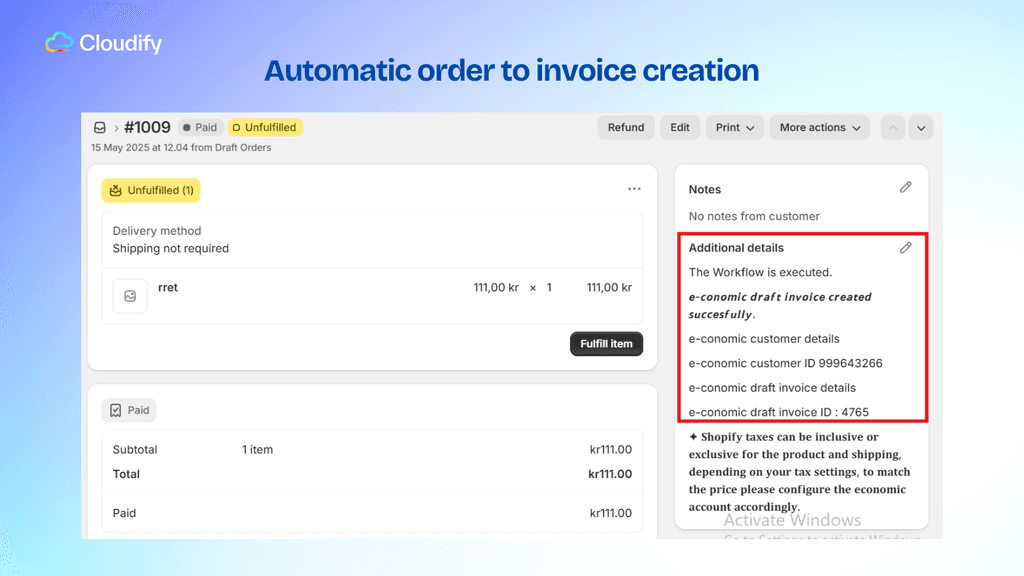Click the up chevron for the previous order
1024x576 pixels.
[x=892, y=127]
